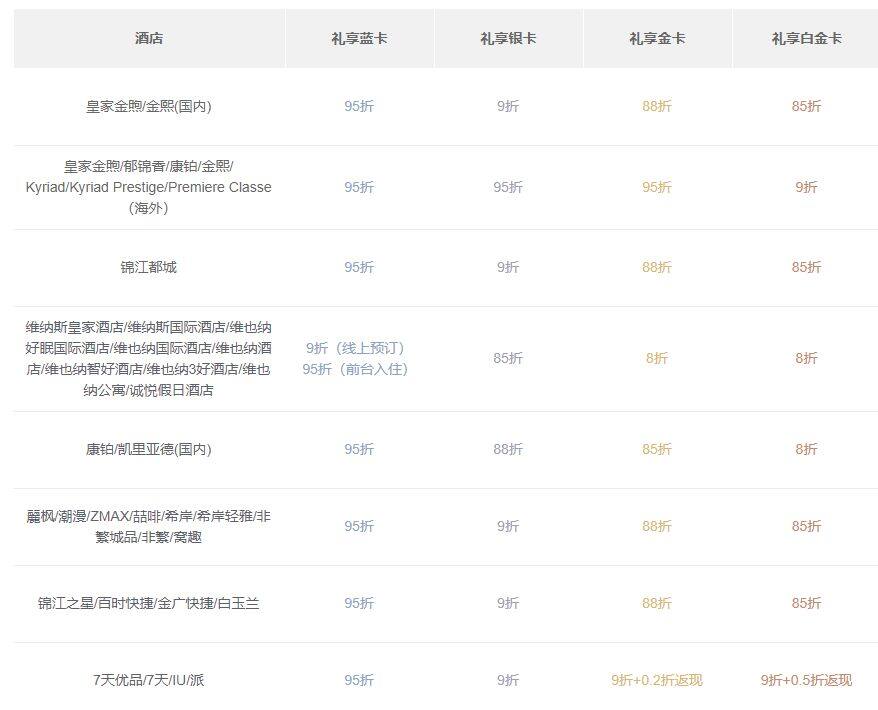The image size is (878, 710).
Task: Click the 礼享蓝卡 column header
Action: click(359, 39)
